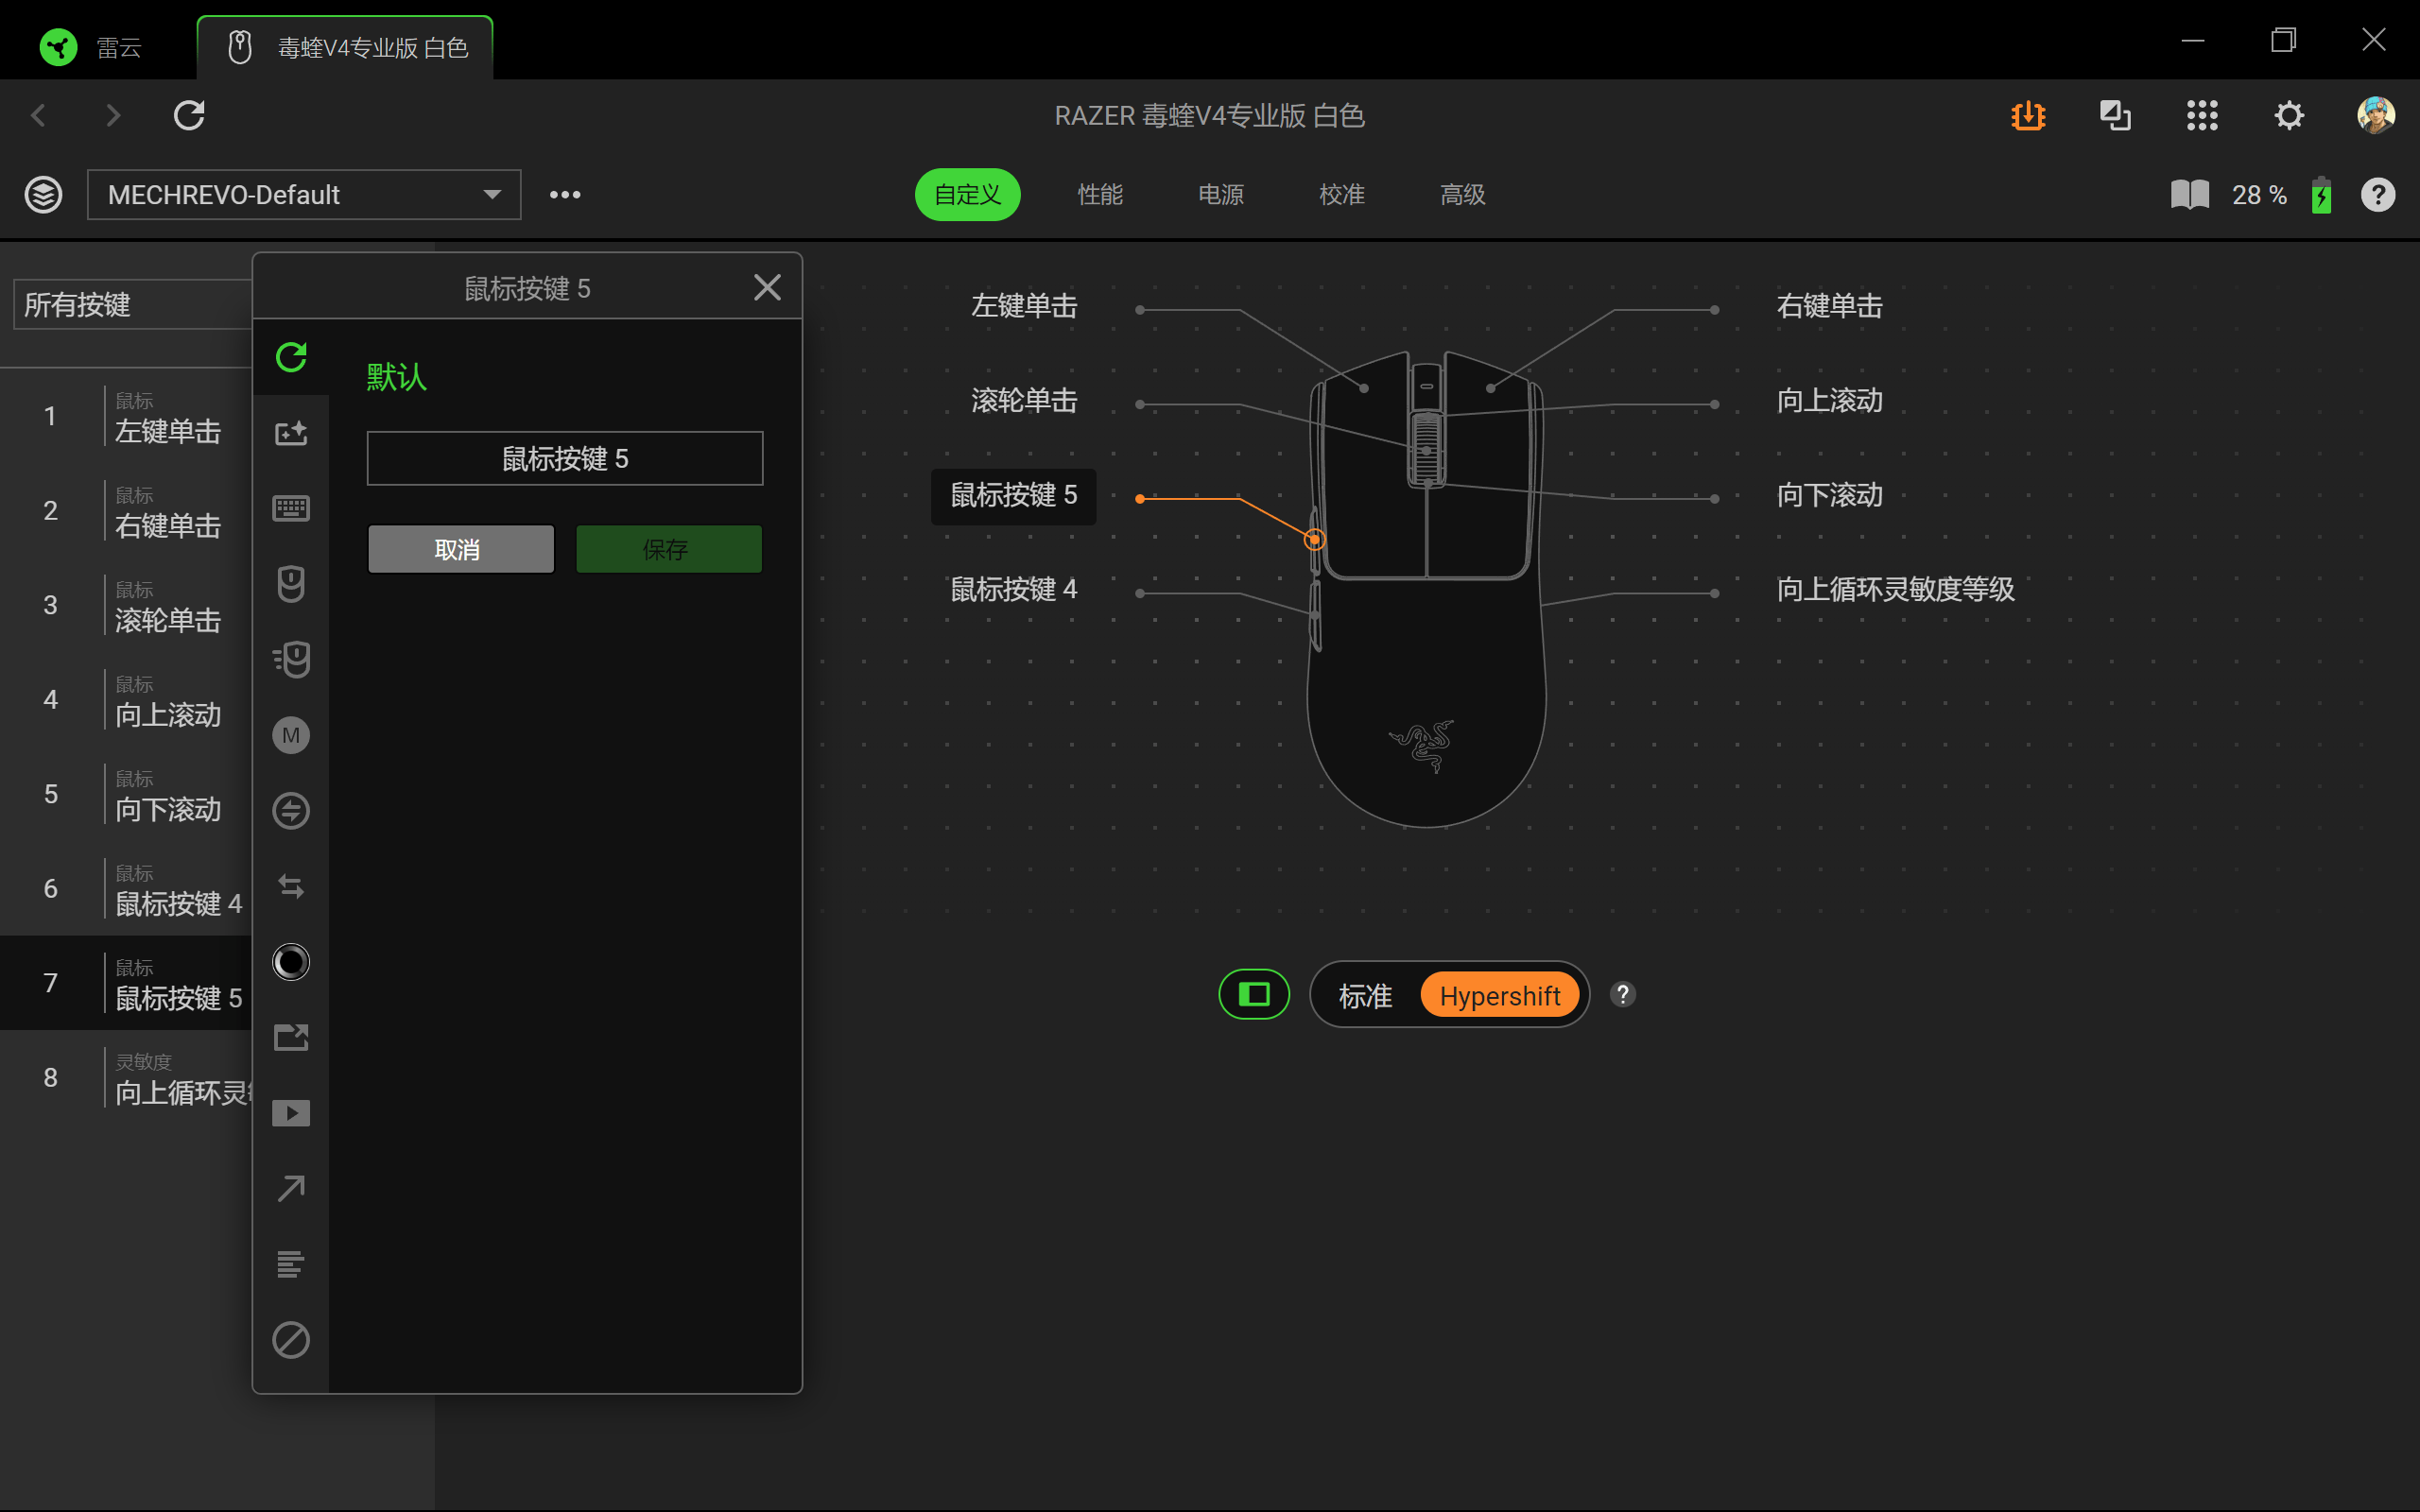Refresh the page with the reload icon
The image size is (2420, 1512).
click(x=189, y=115)
